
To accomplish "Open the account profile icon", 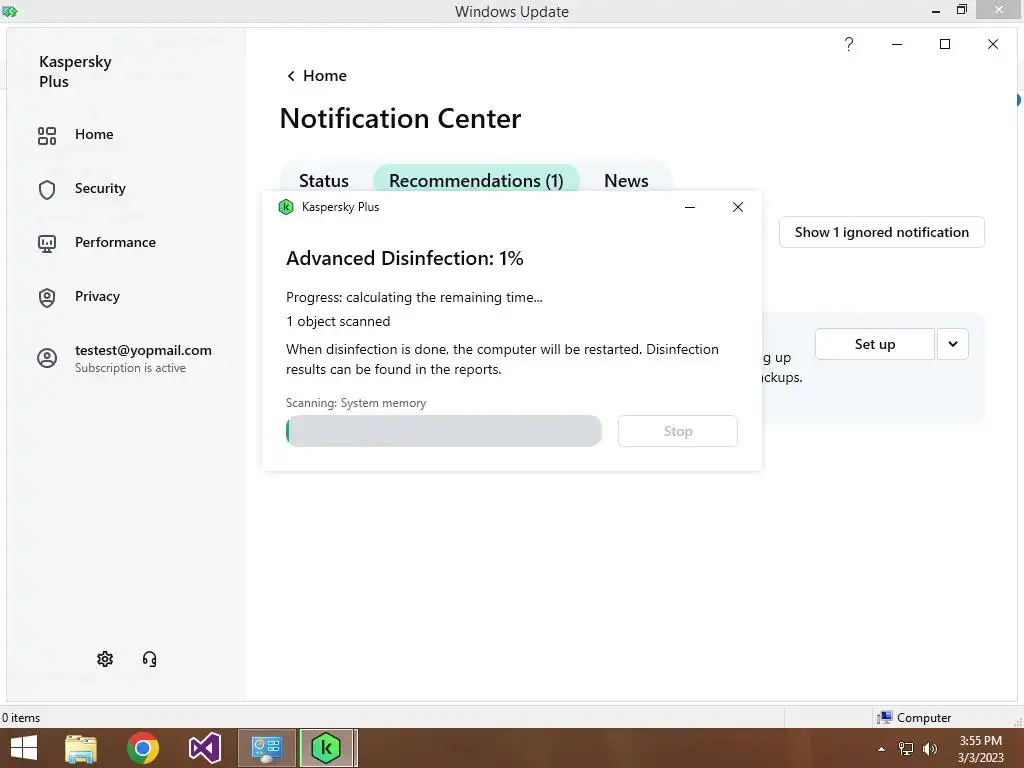I will point(47,358).
